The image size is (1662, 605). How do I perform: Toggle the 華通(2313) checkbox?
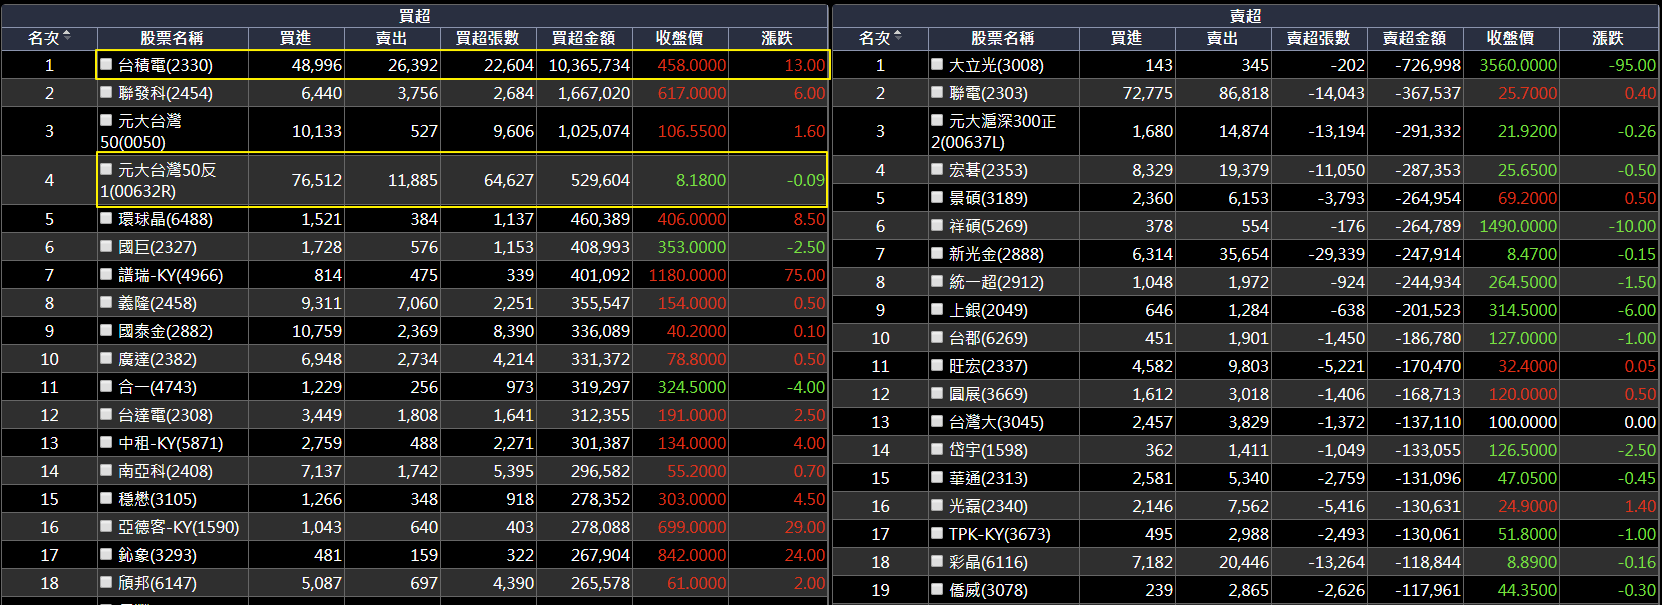point(937,477)
